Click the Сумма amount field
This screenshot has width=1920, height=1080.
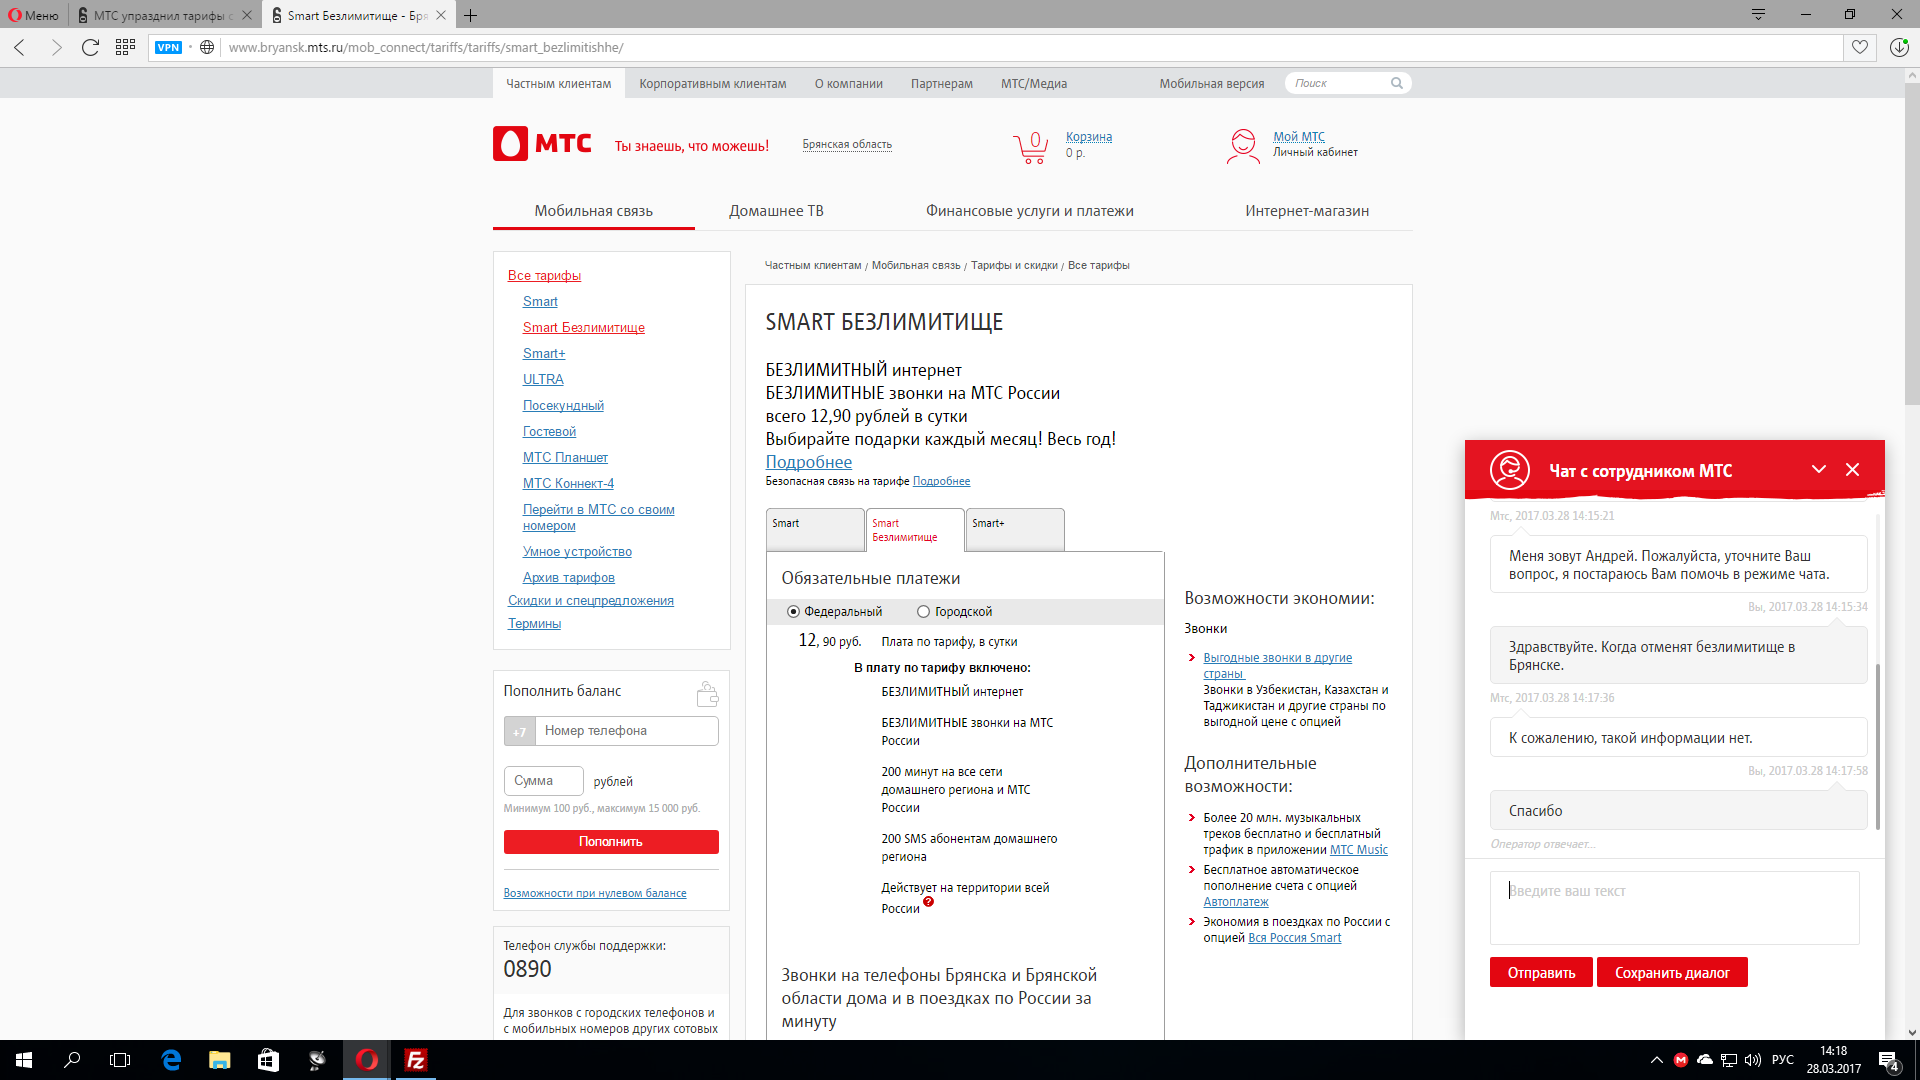(544, 781)
